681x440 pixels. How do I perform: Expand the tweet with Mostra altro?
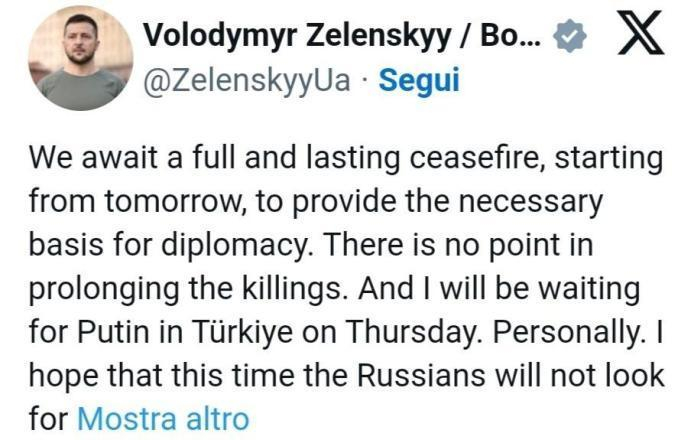163,419
